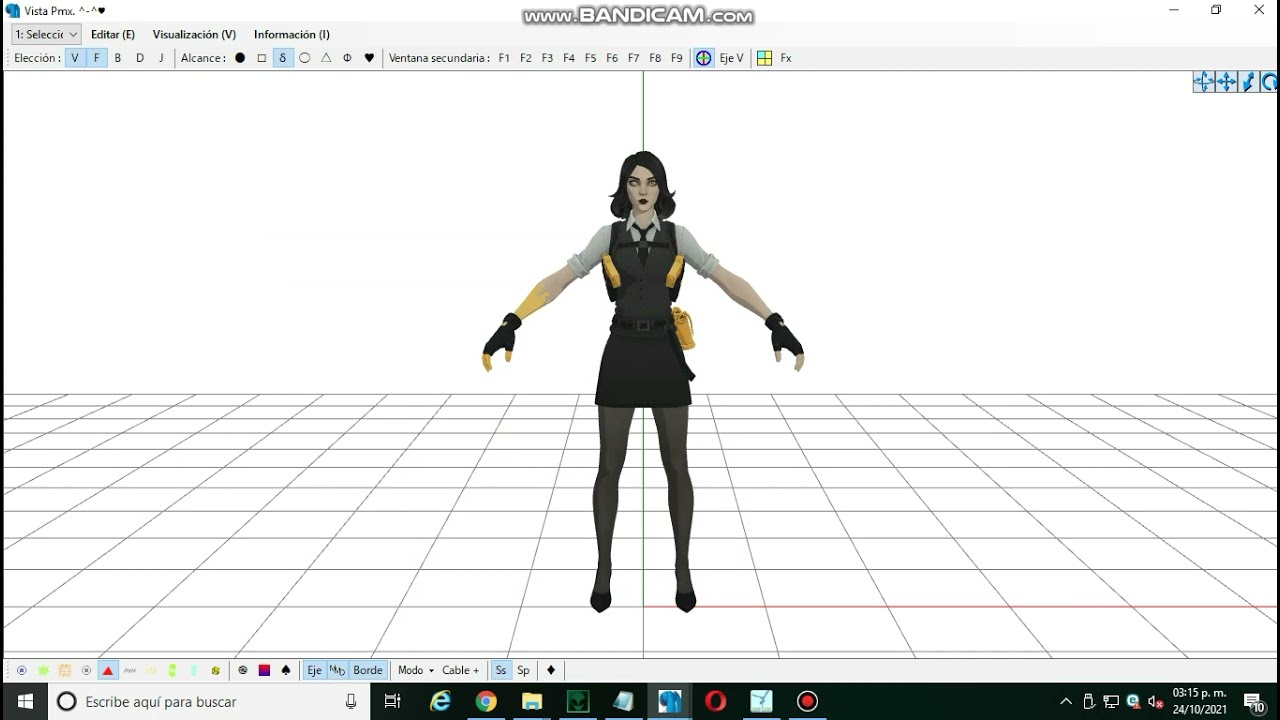Click the Cable + button
This screenshot has height=720, width=1280.
461,670
